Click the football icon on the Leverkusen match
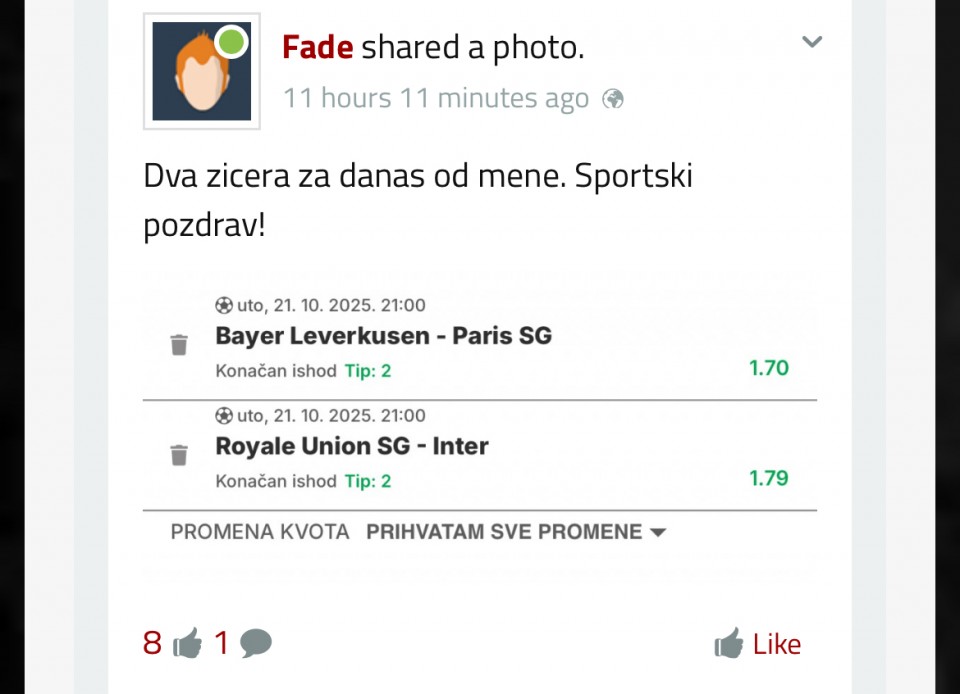This screenshot has width=960, height=694. point(224,305)
